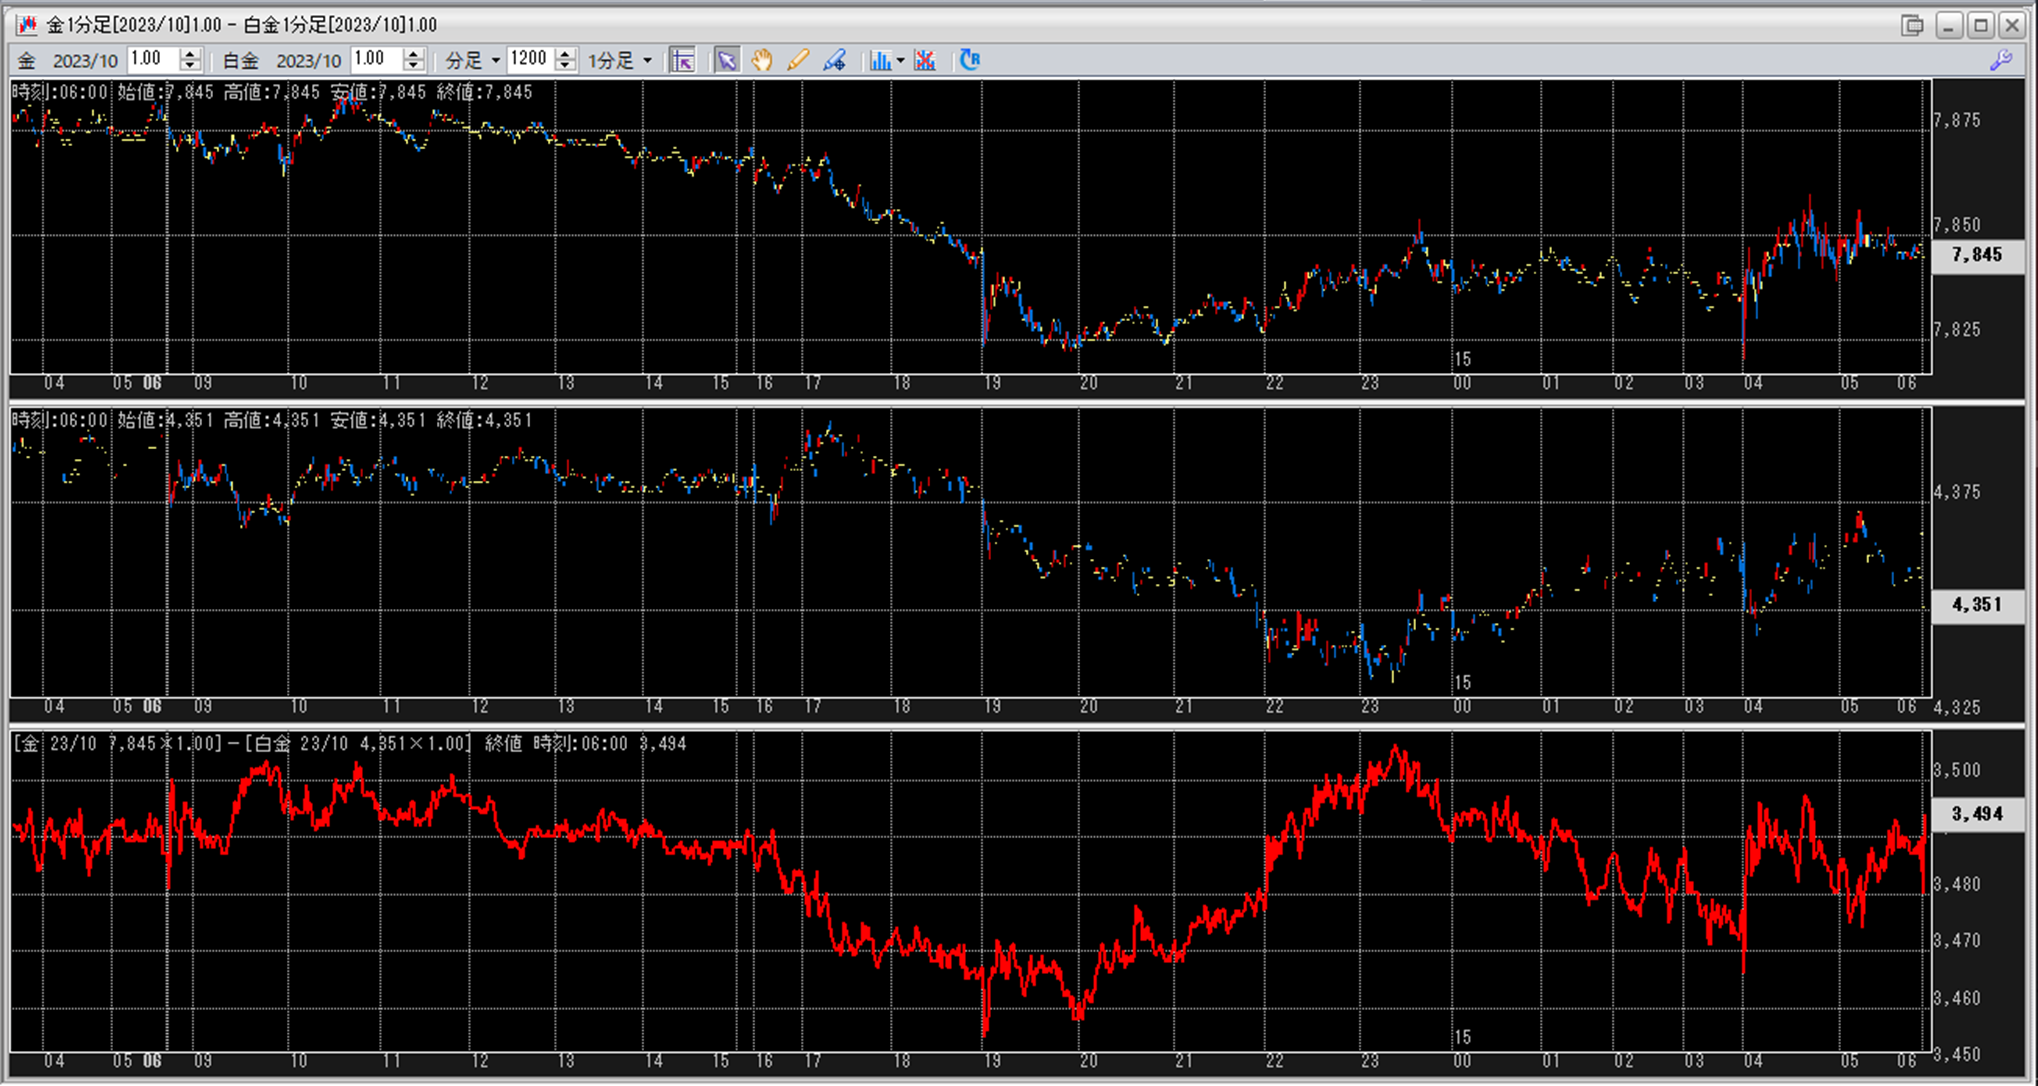Click the blue pen edit tool

(834, 61)
